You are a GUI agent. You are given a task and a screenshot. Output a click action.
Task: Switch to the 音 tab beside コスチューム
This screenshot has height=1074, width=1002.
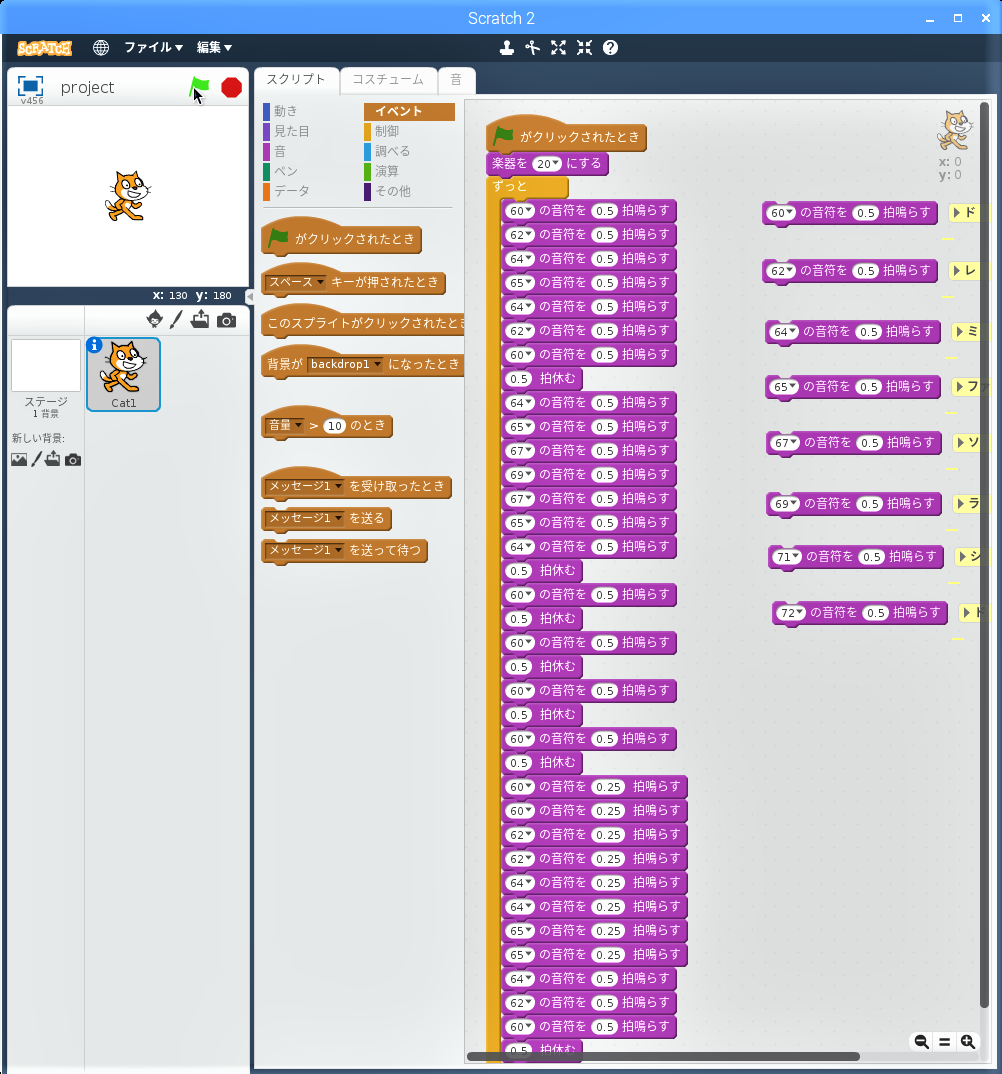point(456,79)
